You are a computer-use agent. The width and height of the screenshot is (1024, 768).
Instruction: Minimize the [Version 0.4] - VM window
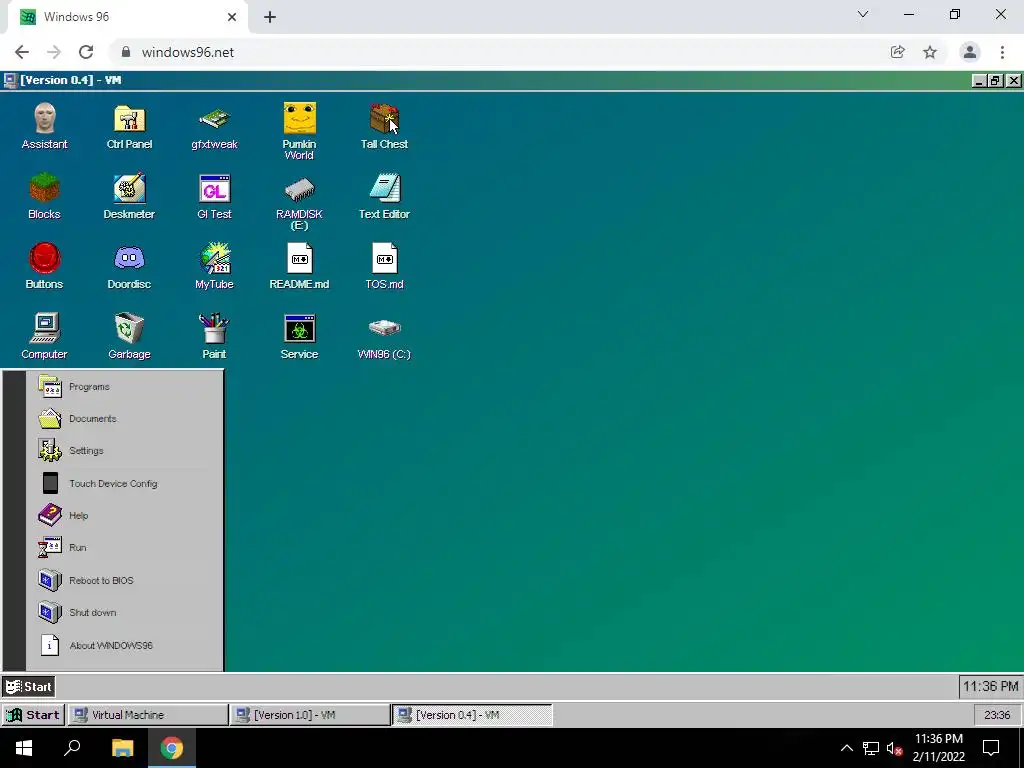tap(978, 81)
